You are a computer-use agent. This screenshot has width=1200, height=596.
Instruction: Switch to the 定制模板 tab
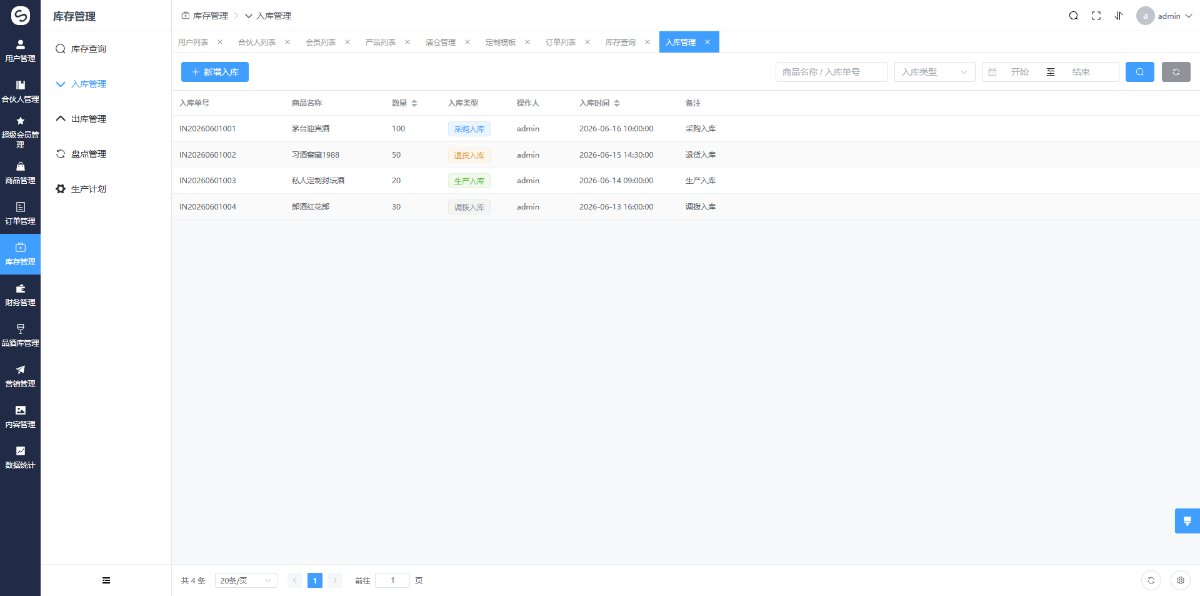500,42
